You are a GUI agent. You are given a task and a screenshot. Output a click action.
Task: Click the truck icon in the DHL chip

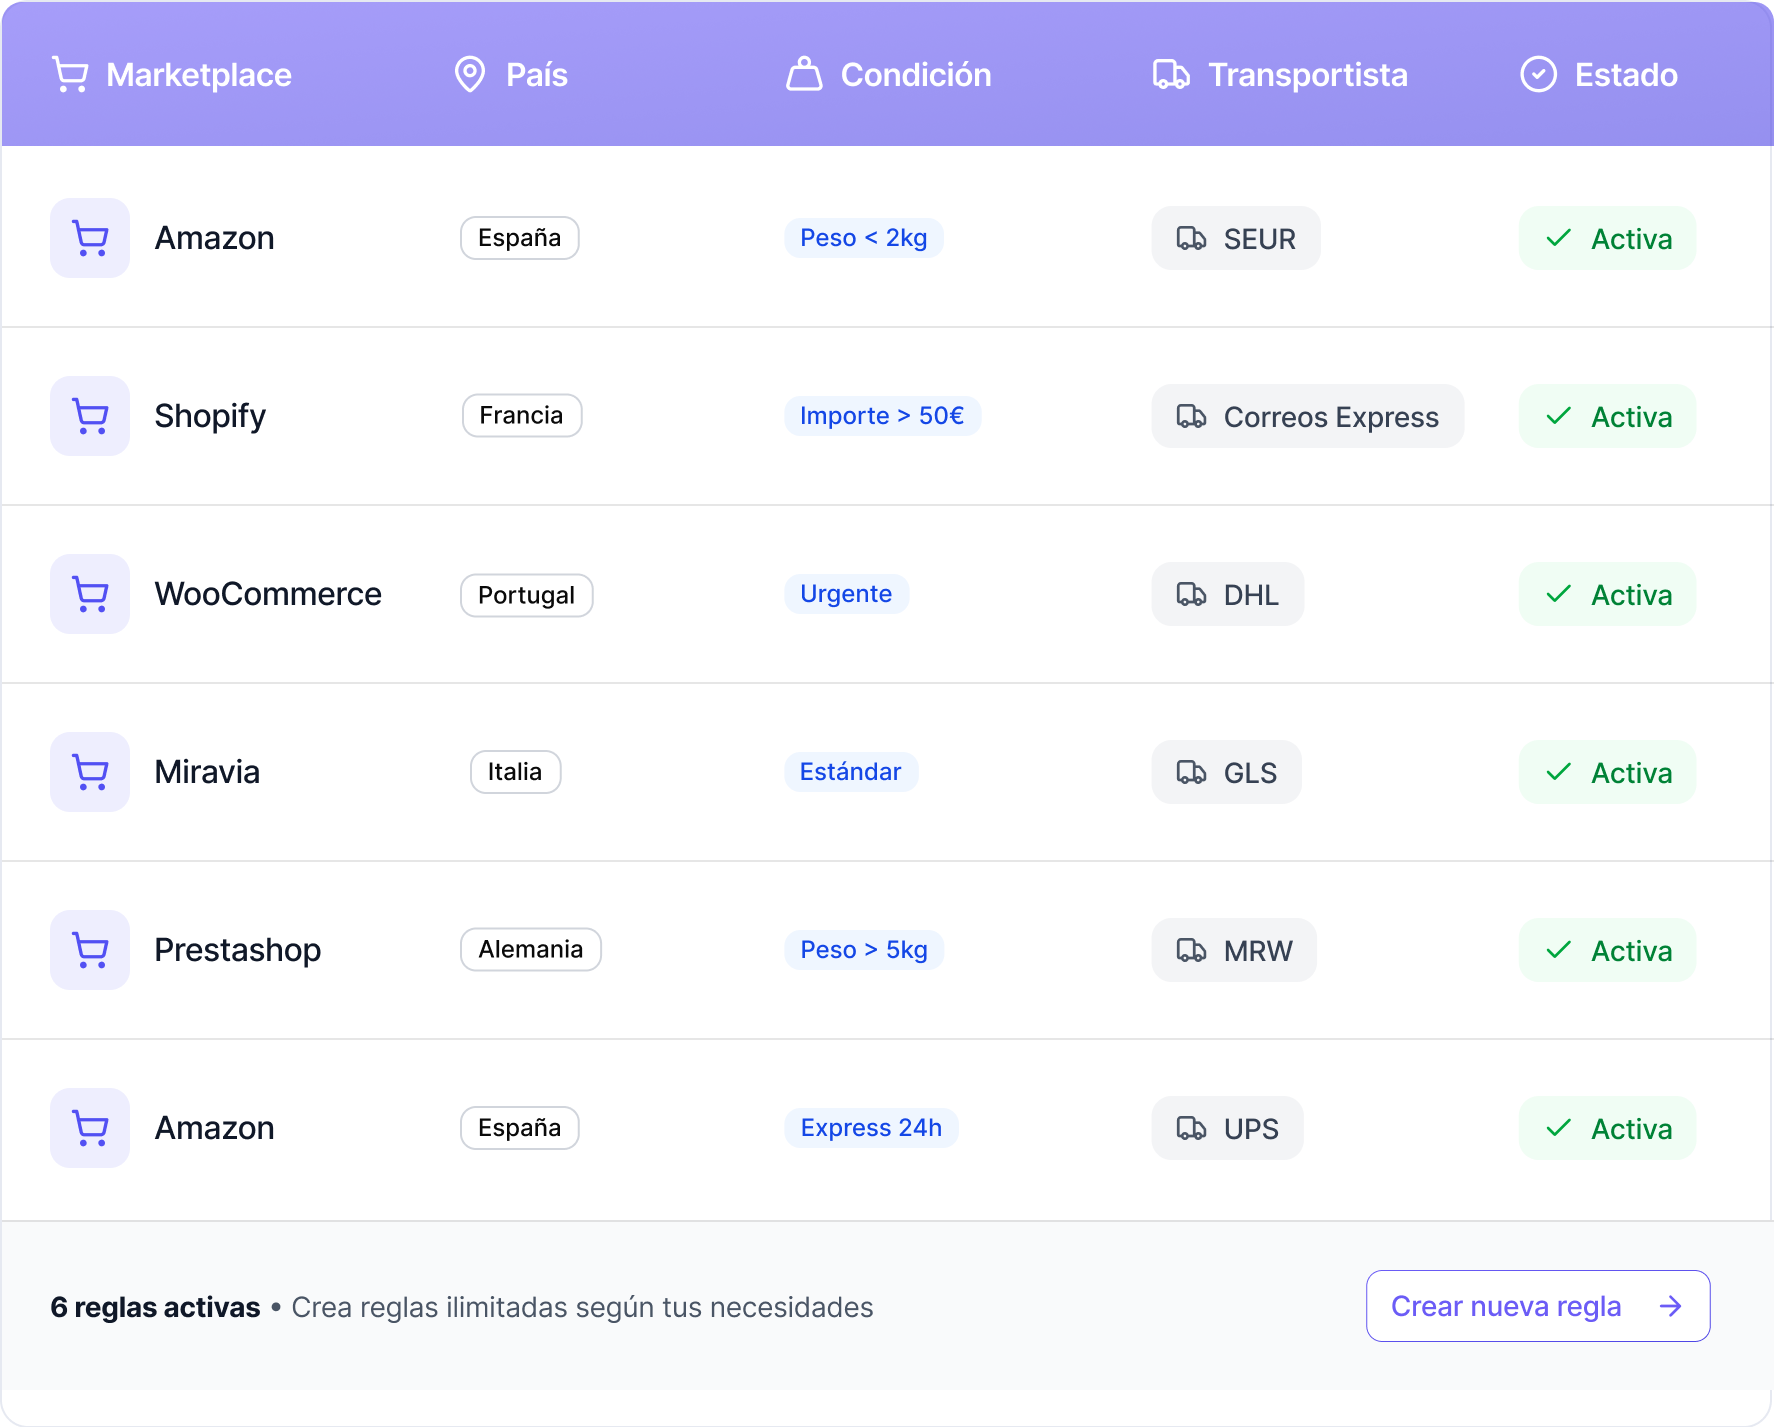coord(1191,594)
